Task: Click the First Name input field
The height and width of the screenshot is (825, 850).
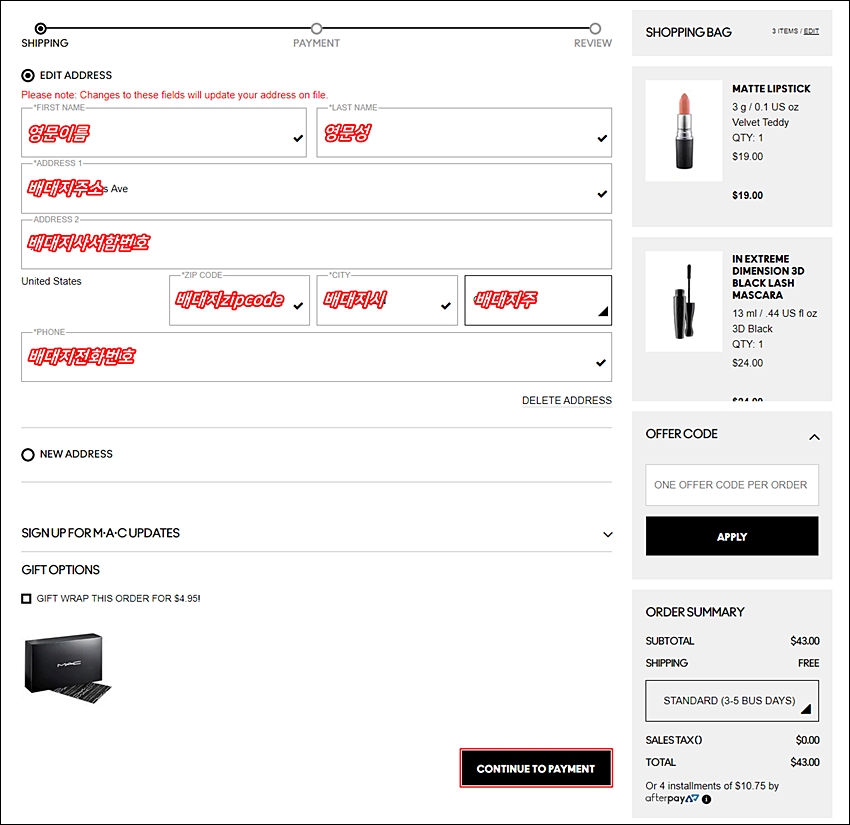Action: 164,133
